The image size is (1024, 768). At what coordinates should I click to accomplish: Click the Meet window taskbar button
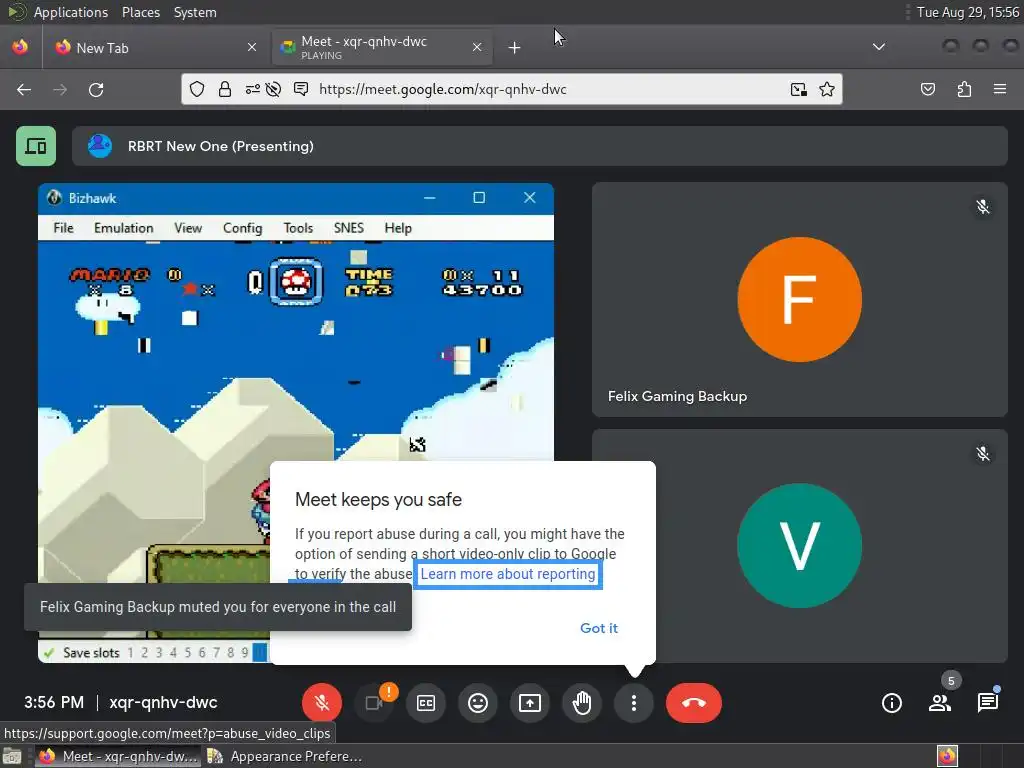[118, 756]
